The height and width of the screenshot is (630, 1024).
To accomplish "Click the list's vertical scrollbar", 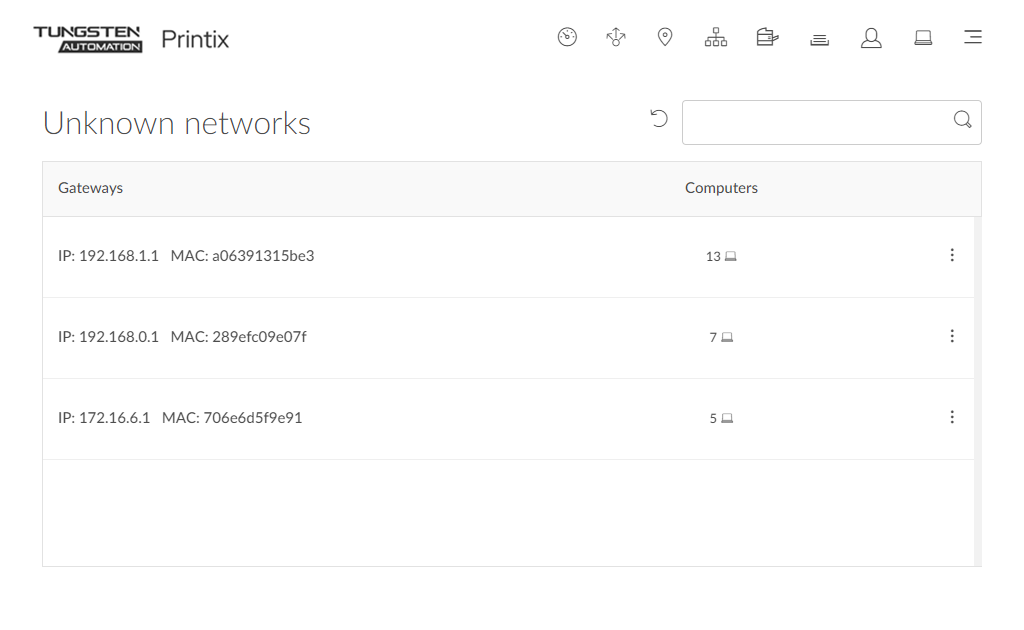I will (977, 392).
